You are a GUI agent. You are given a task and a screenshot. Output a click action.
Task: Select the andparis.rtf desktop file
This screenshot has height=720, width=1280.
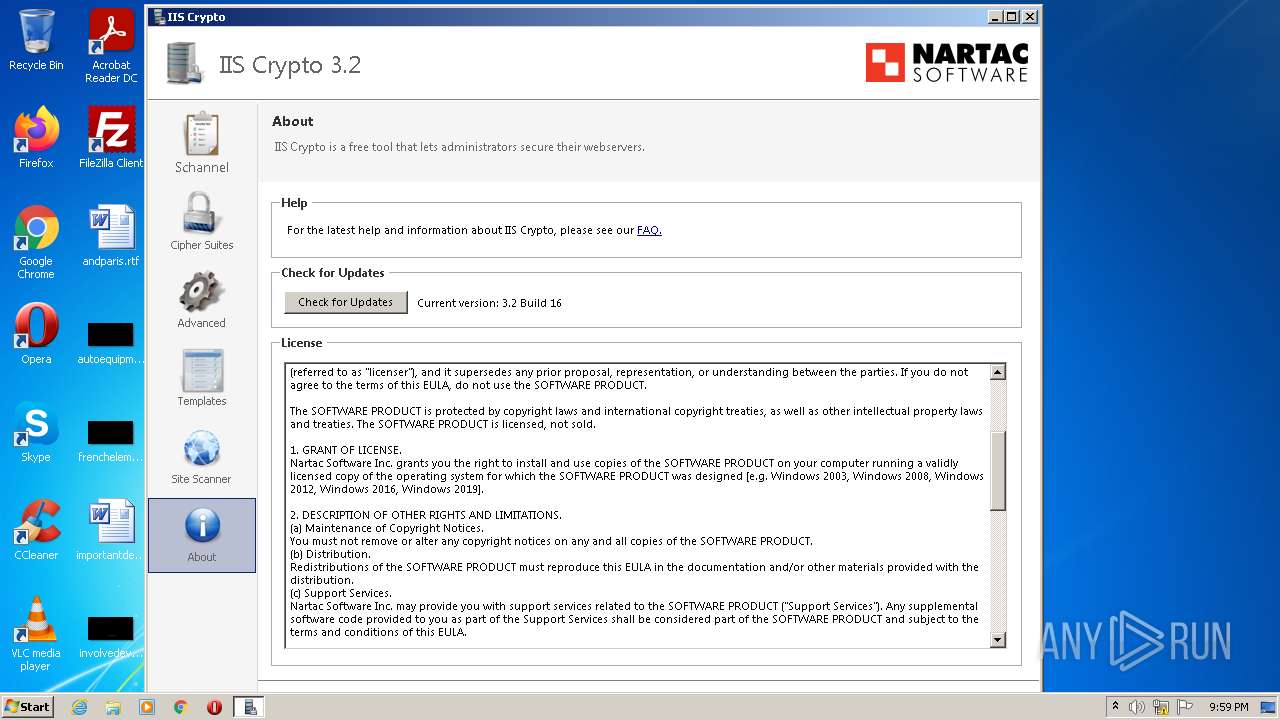point(111,236)
